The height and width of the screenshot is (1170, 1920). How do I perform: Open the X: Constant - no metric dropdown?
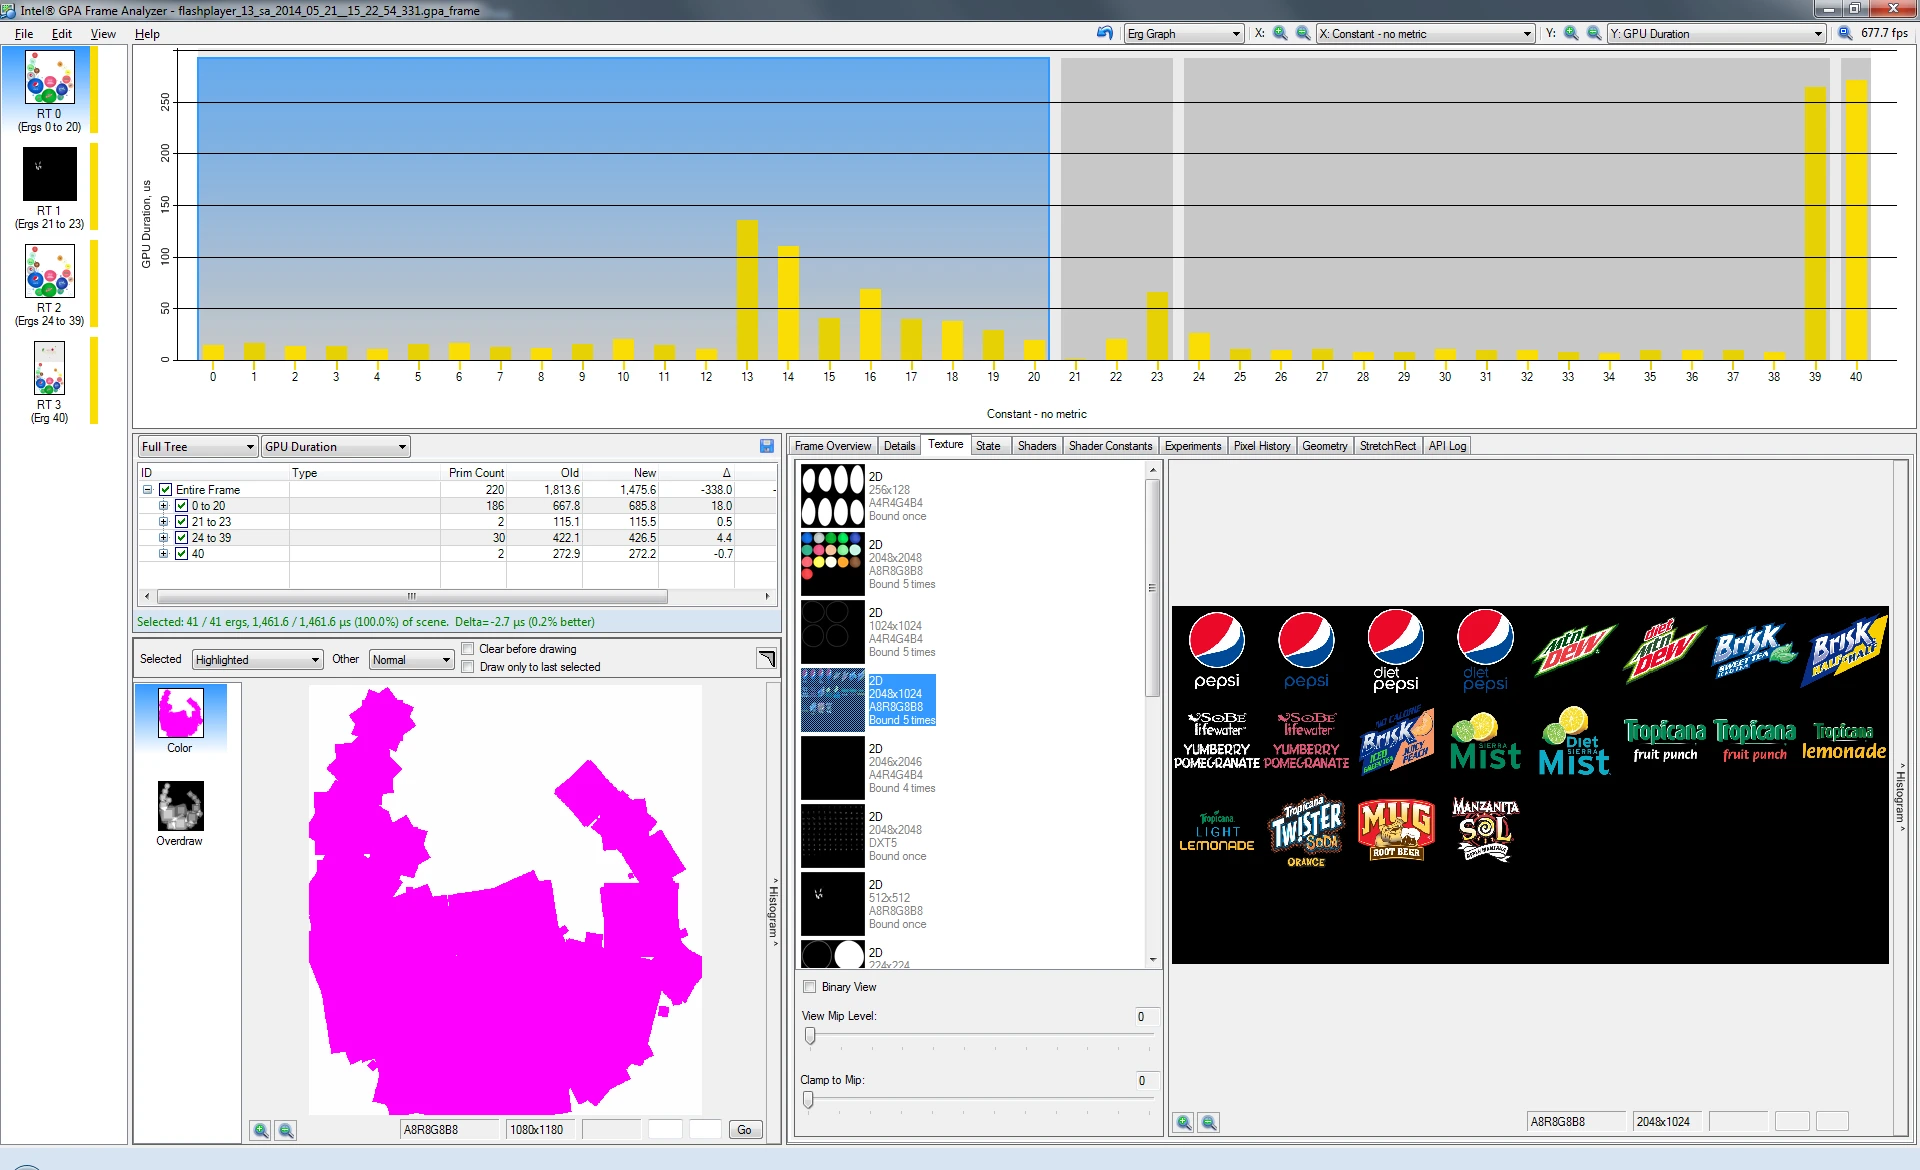click(x=1425, y=33)
